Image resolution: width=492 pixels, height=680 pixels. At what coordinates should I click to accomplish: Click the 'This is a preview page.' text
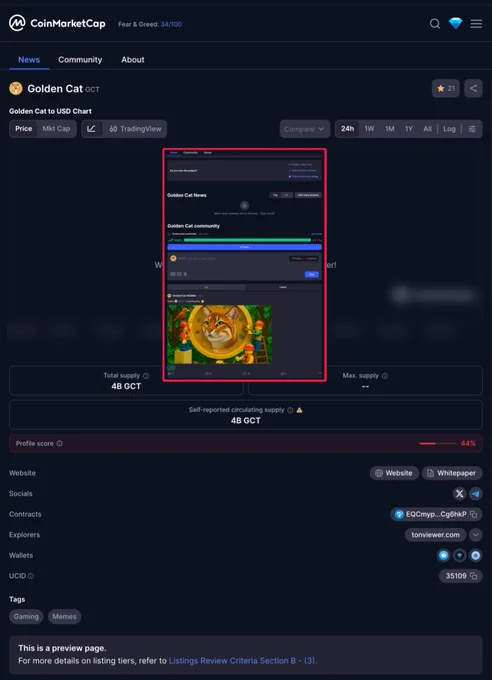(x=62, y=648)
